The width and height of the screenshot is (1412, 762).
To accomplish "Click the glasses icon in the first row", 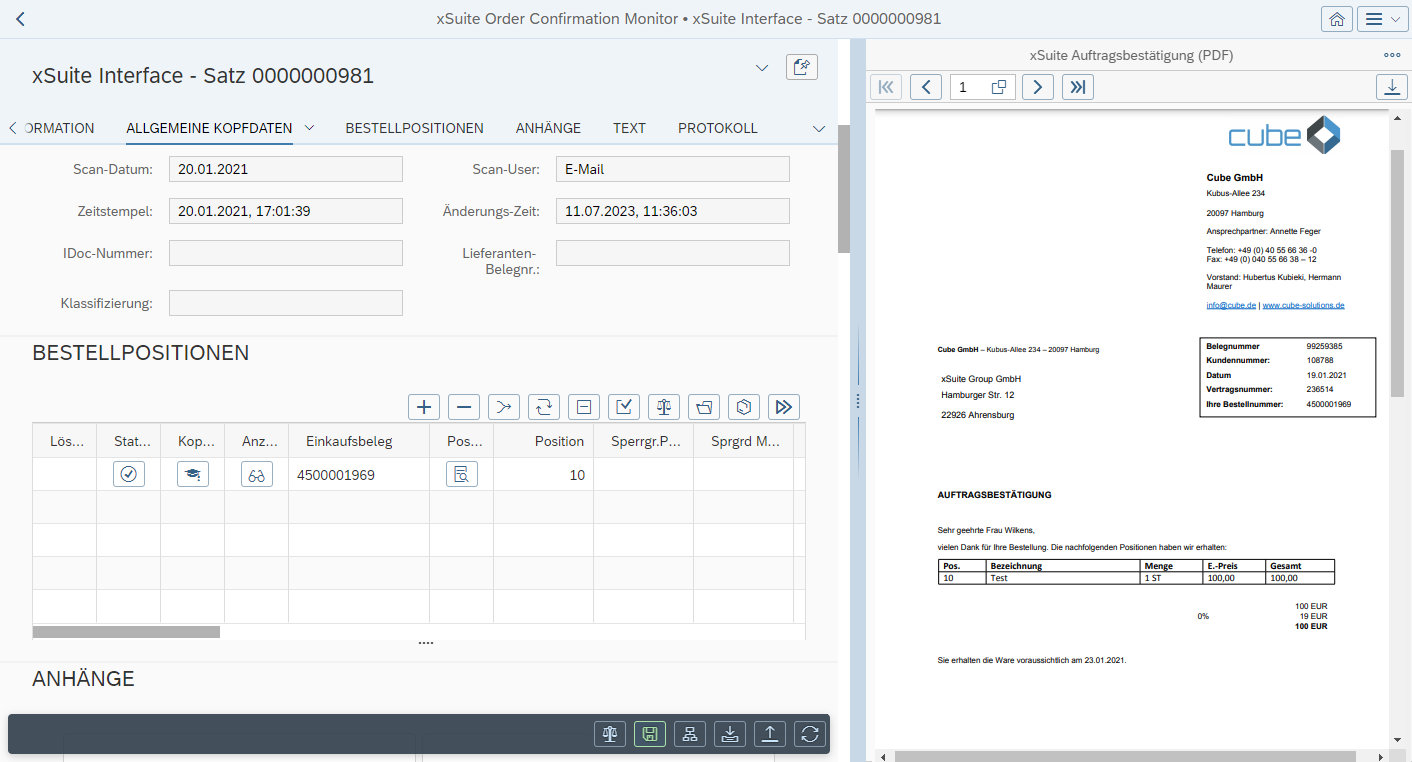I will [x=257, y=475].
